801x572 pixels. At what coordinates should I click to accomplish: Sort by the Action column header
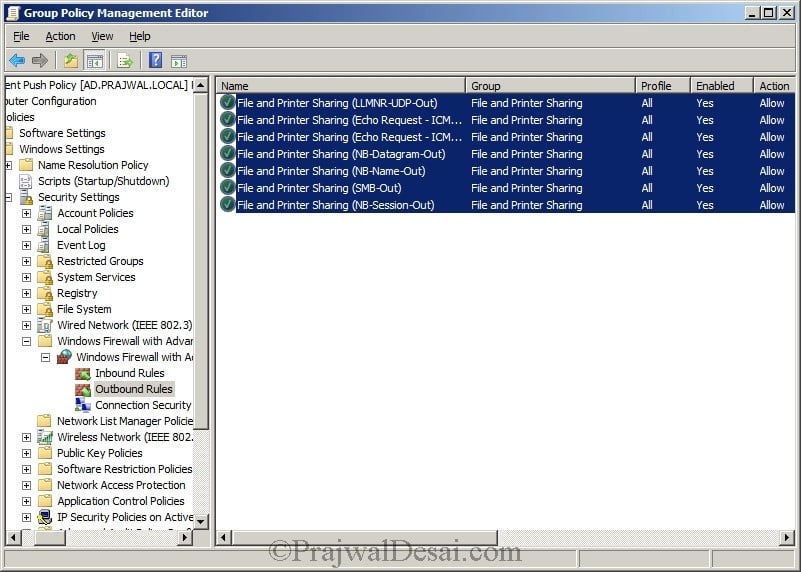click(x=774, y=86)
